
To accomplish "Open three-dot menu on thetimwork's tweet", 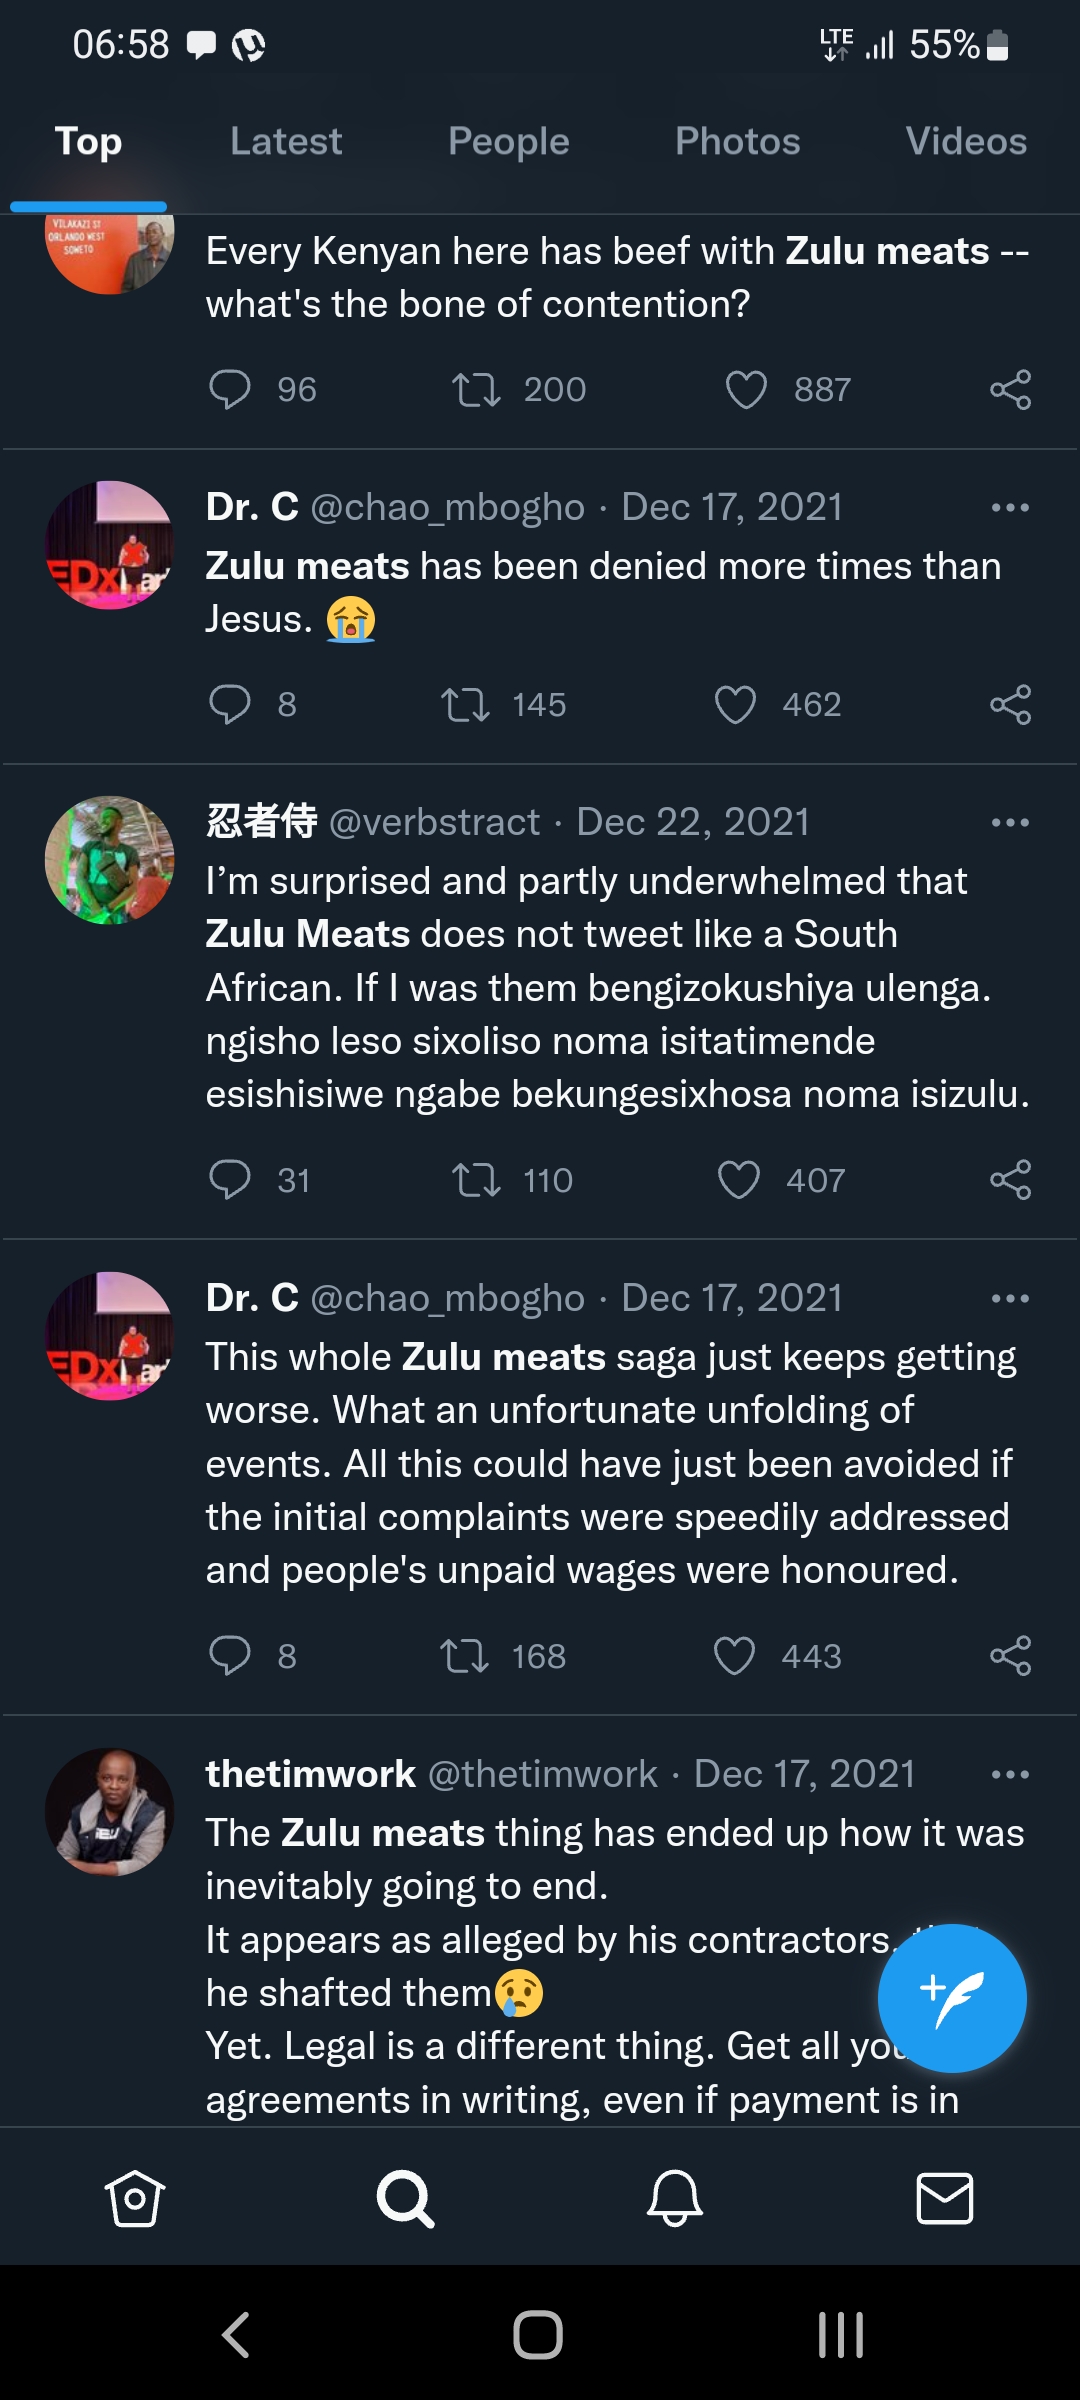I will pyautogui.click(x=1010, y=1775).
